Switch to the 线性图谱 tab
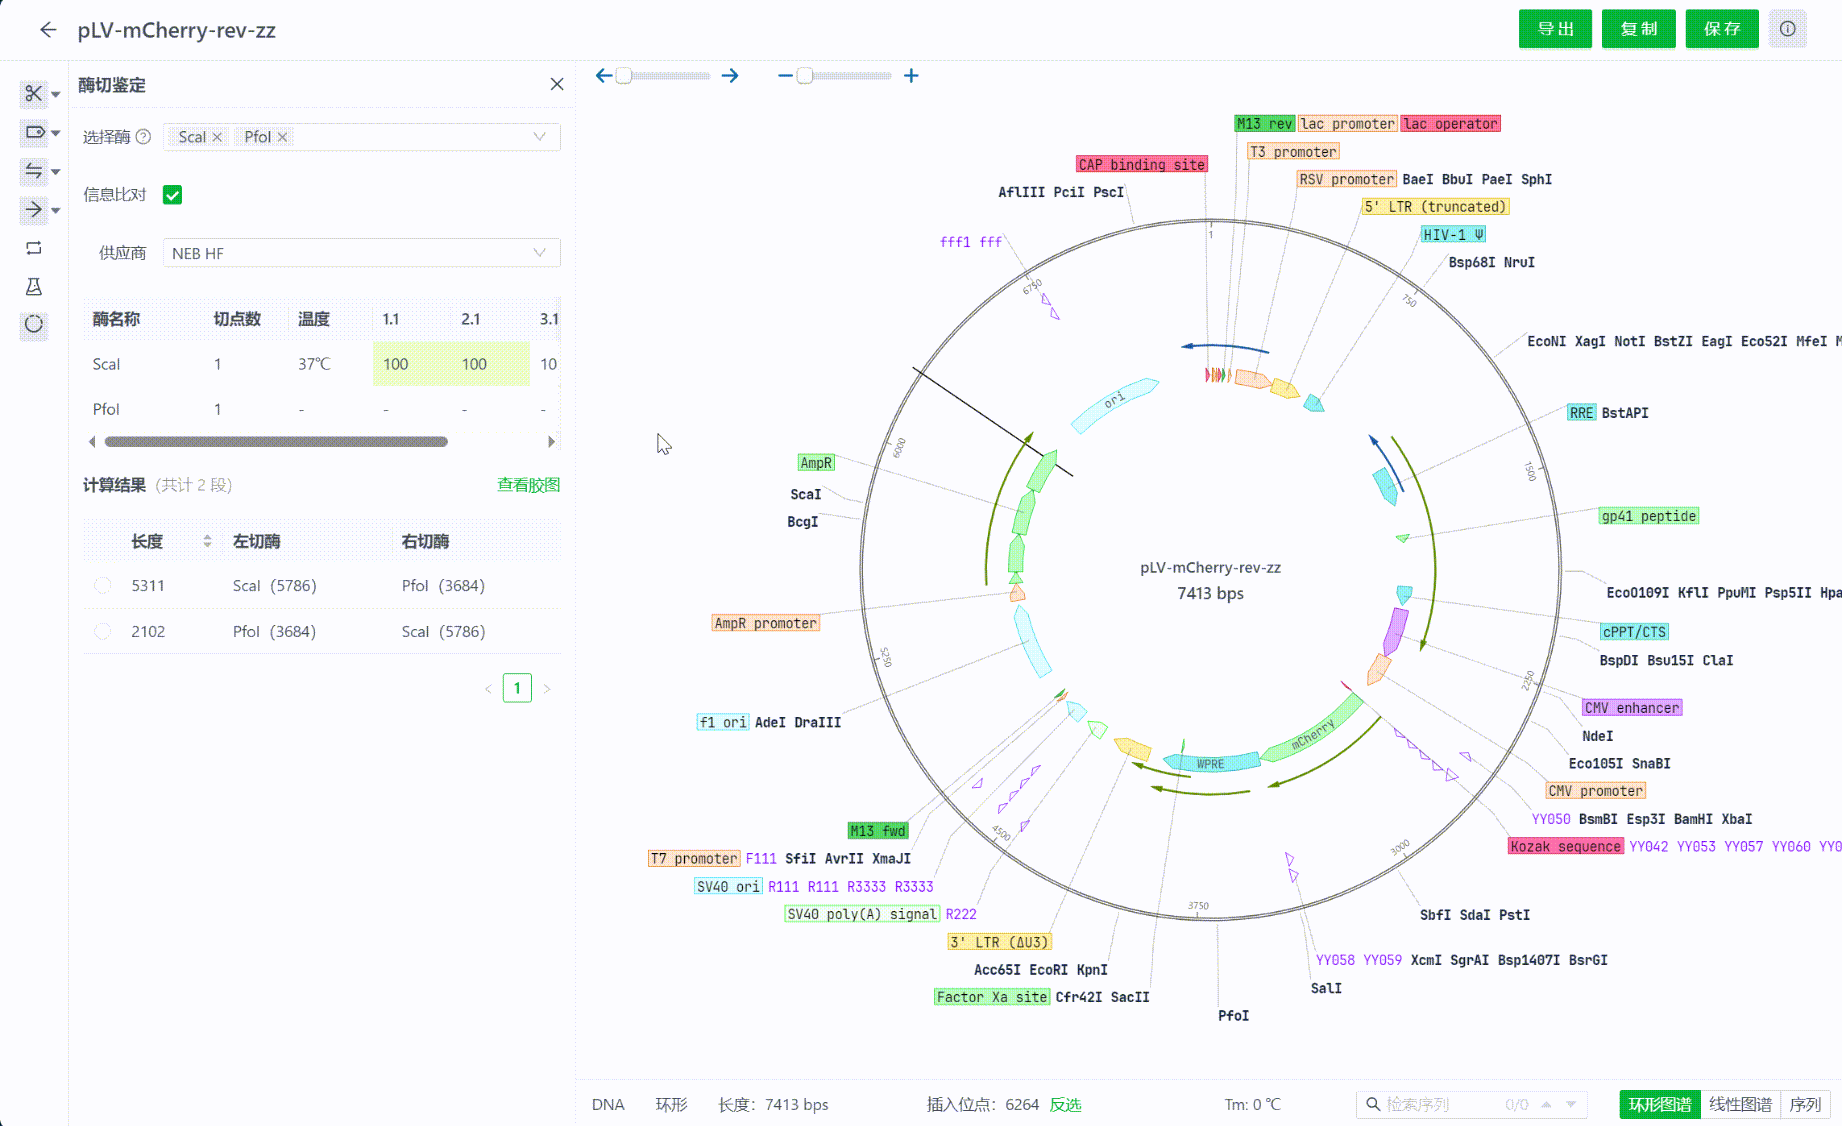 coord(1740,1104)
